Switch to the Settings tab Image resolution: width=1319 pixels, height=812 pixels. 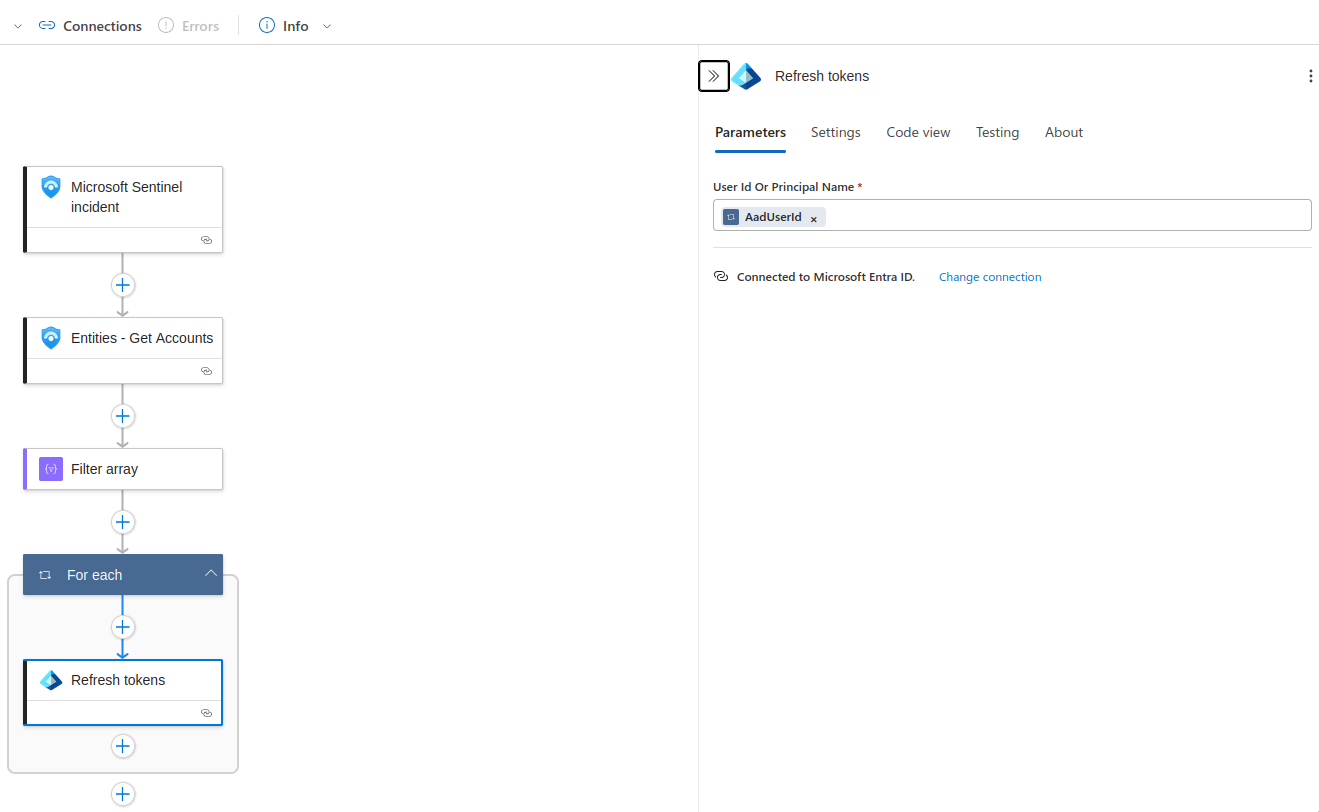tap(836, 132)
